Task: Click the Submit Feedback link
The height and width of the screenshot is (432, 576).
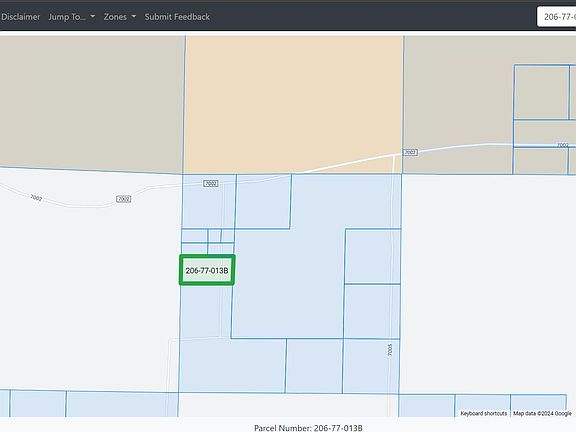Action: [x=177, y=17]
